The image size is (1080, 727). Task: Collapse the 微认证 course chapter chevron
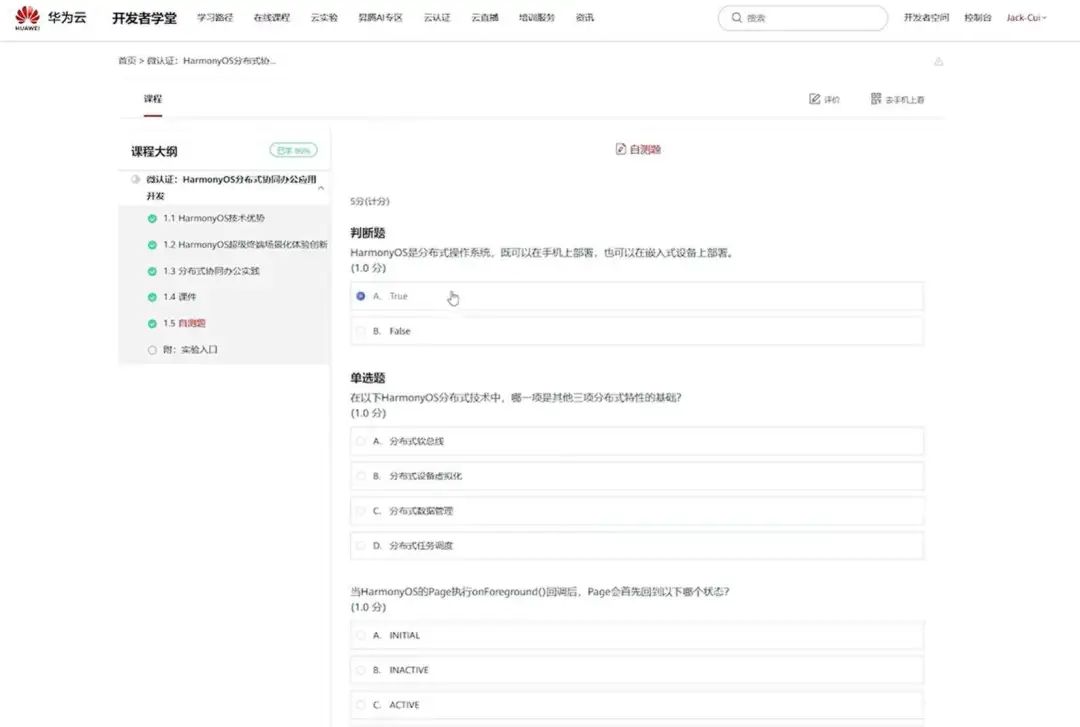pos(321,187)
